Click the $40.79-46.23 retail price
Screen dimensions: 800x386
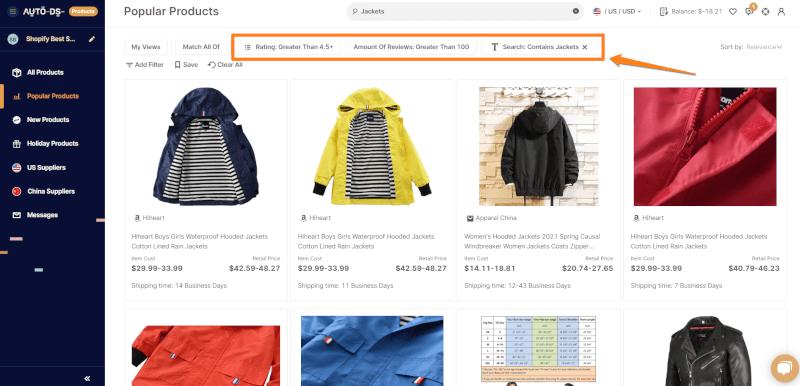click(754, 268)
